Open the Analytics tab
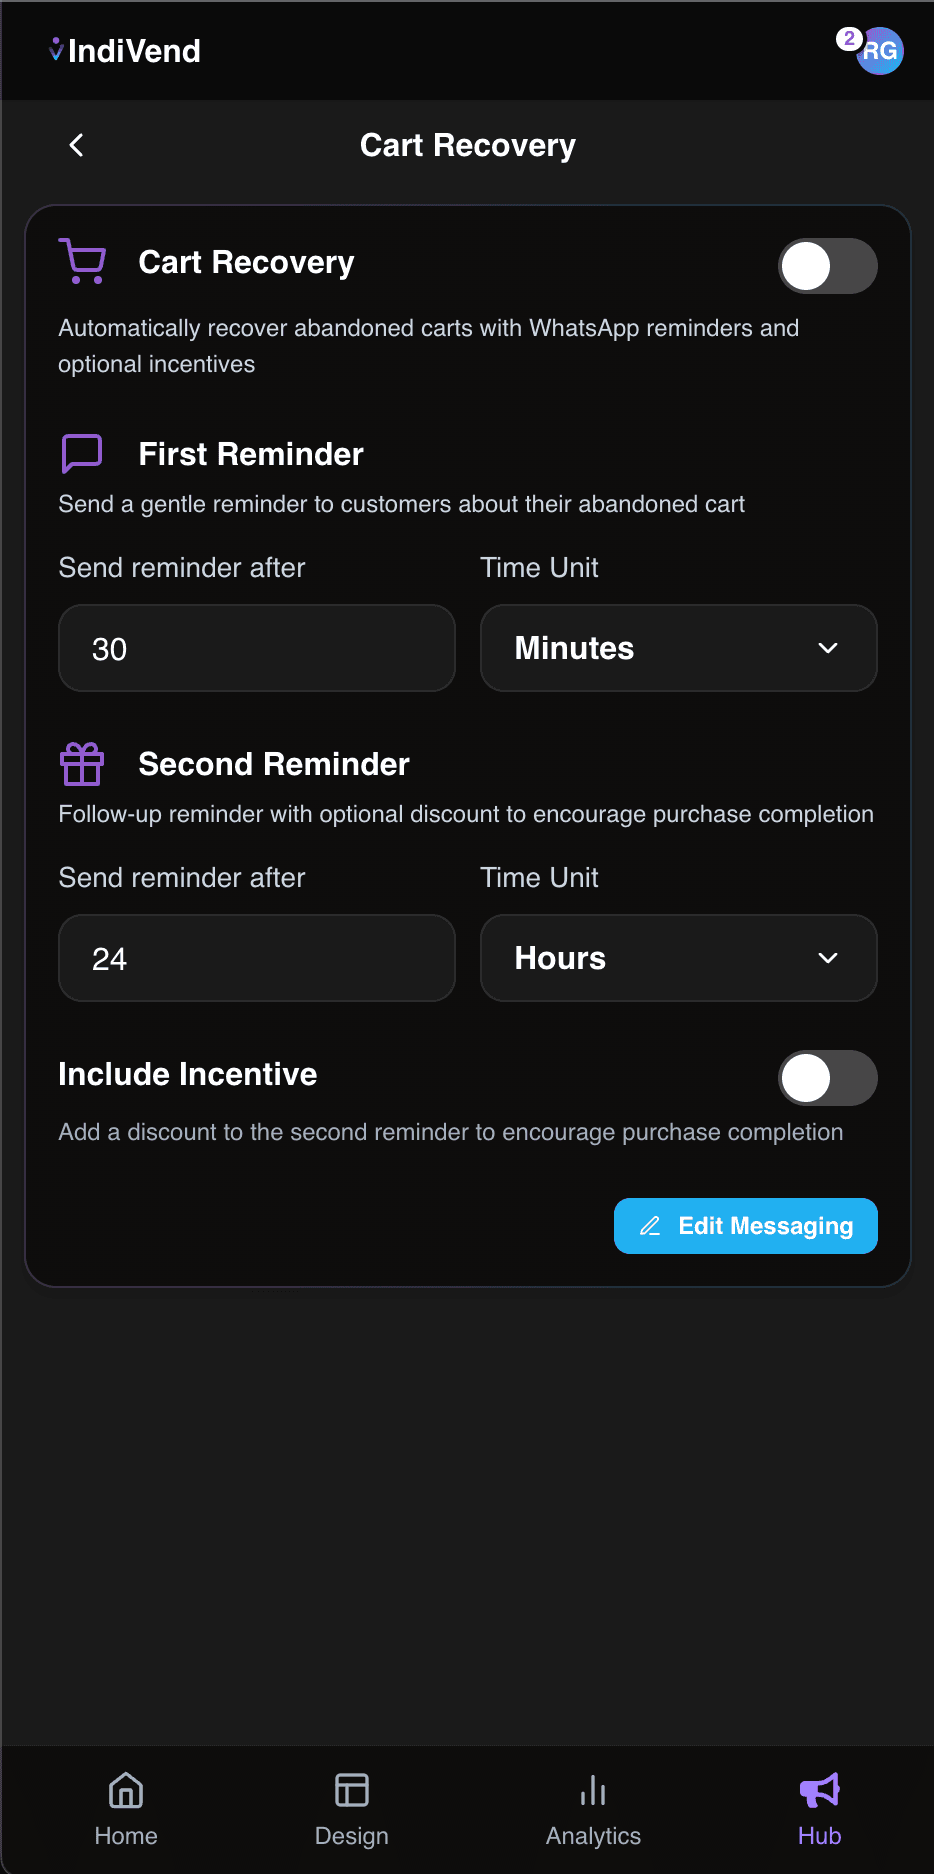 tap(593, 1806)
